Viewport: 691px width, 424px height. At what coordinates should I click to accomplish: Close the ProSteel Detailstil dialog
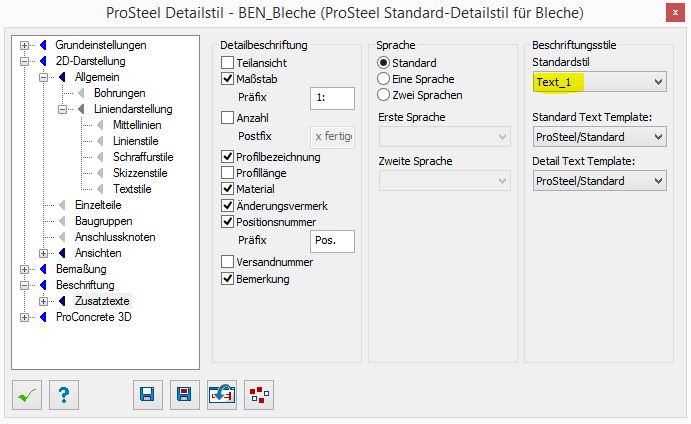click(x=675, y=13)
